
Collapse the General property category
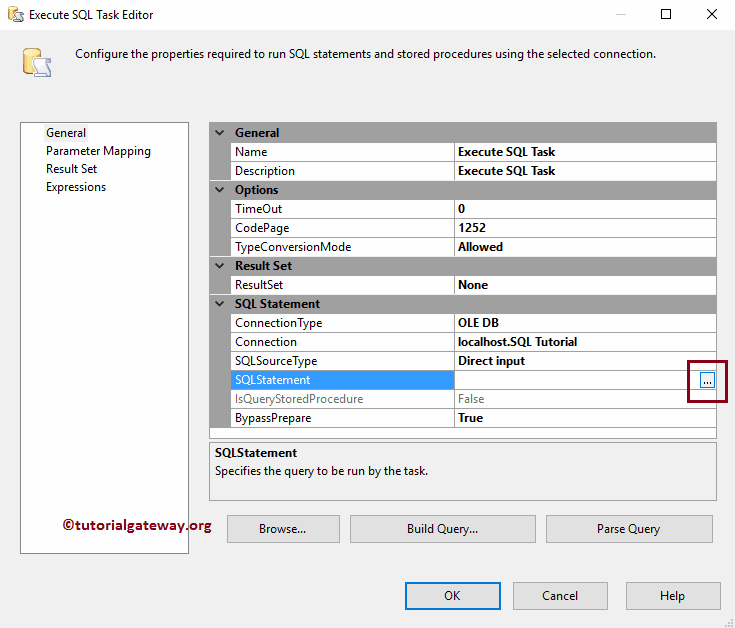[219, 133]
